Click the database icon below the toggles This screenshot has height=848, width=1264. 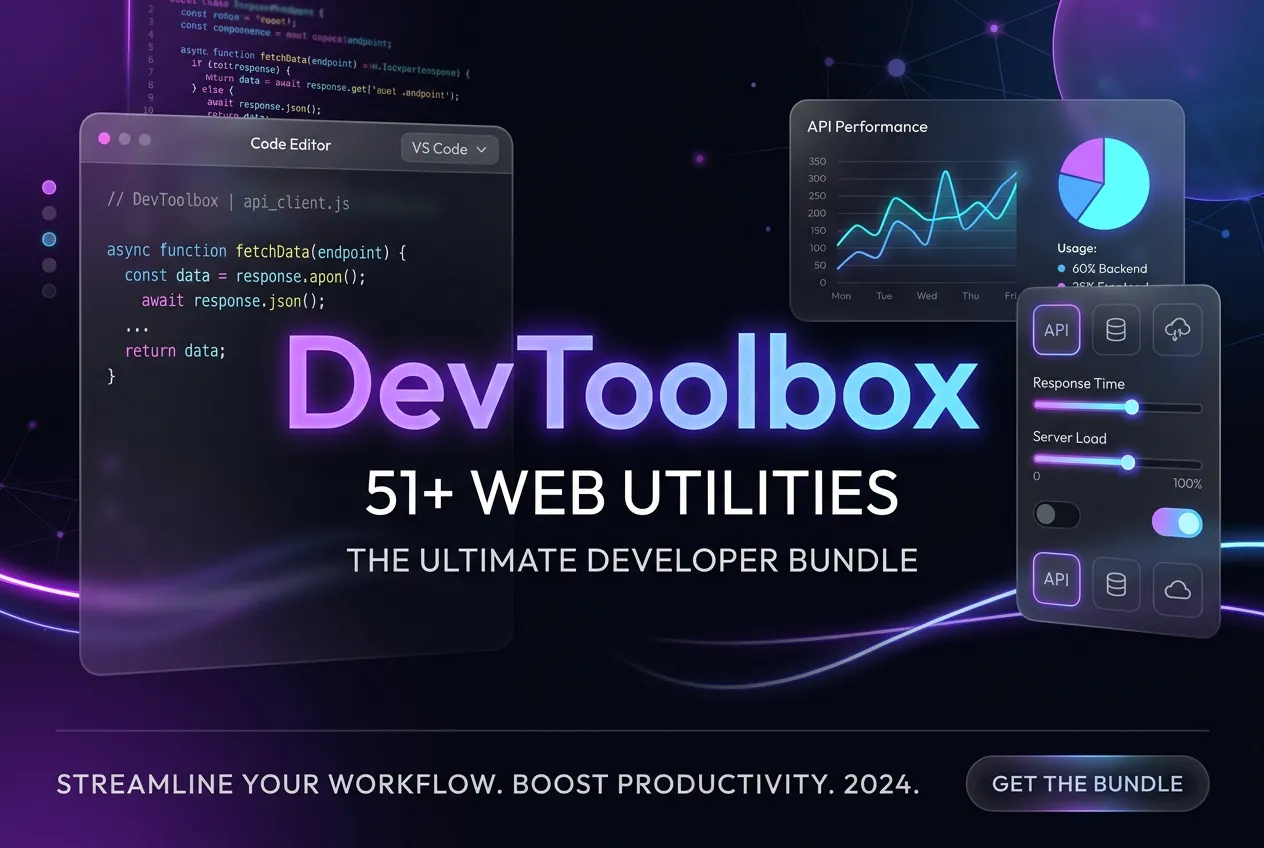(x=1116, y=584)
